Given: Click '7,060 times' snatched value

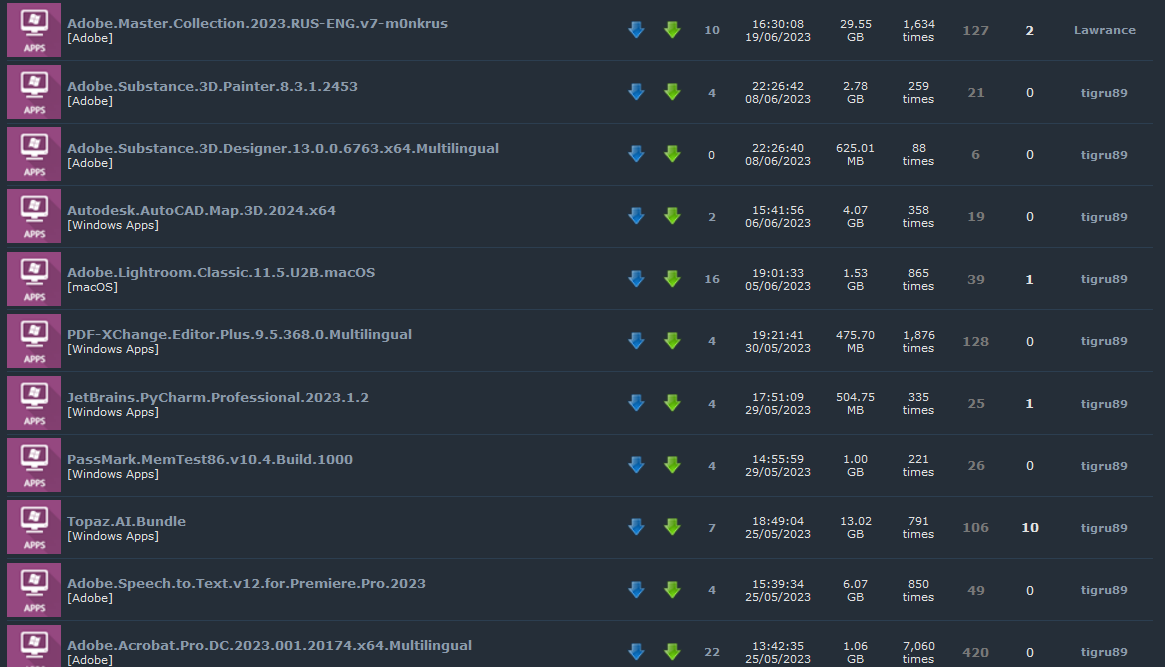Looking at the screenshot, I should (918, 652).
